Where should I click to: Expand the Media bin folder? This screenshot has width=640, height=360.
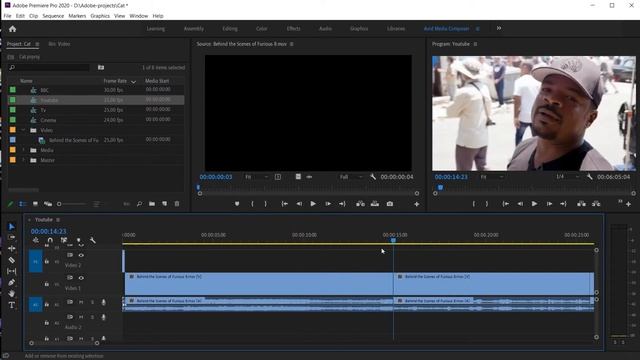[x=23, y=150]
